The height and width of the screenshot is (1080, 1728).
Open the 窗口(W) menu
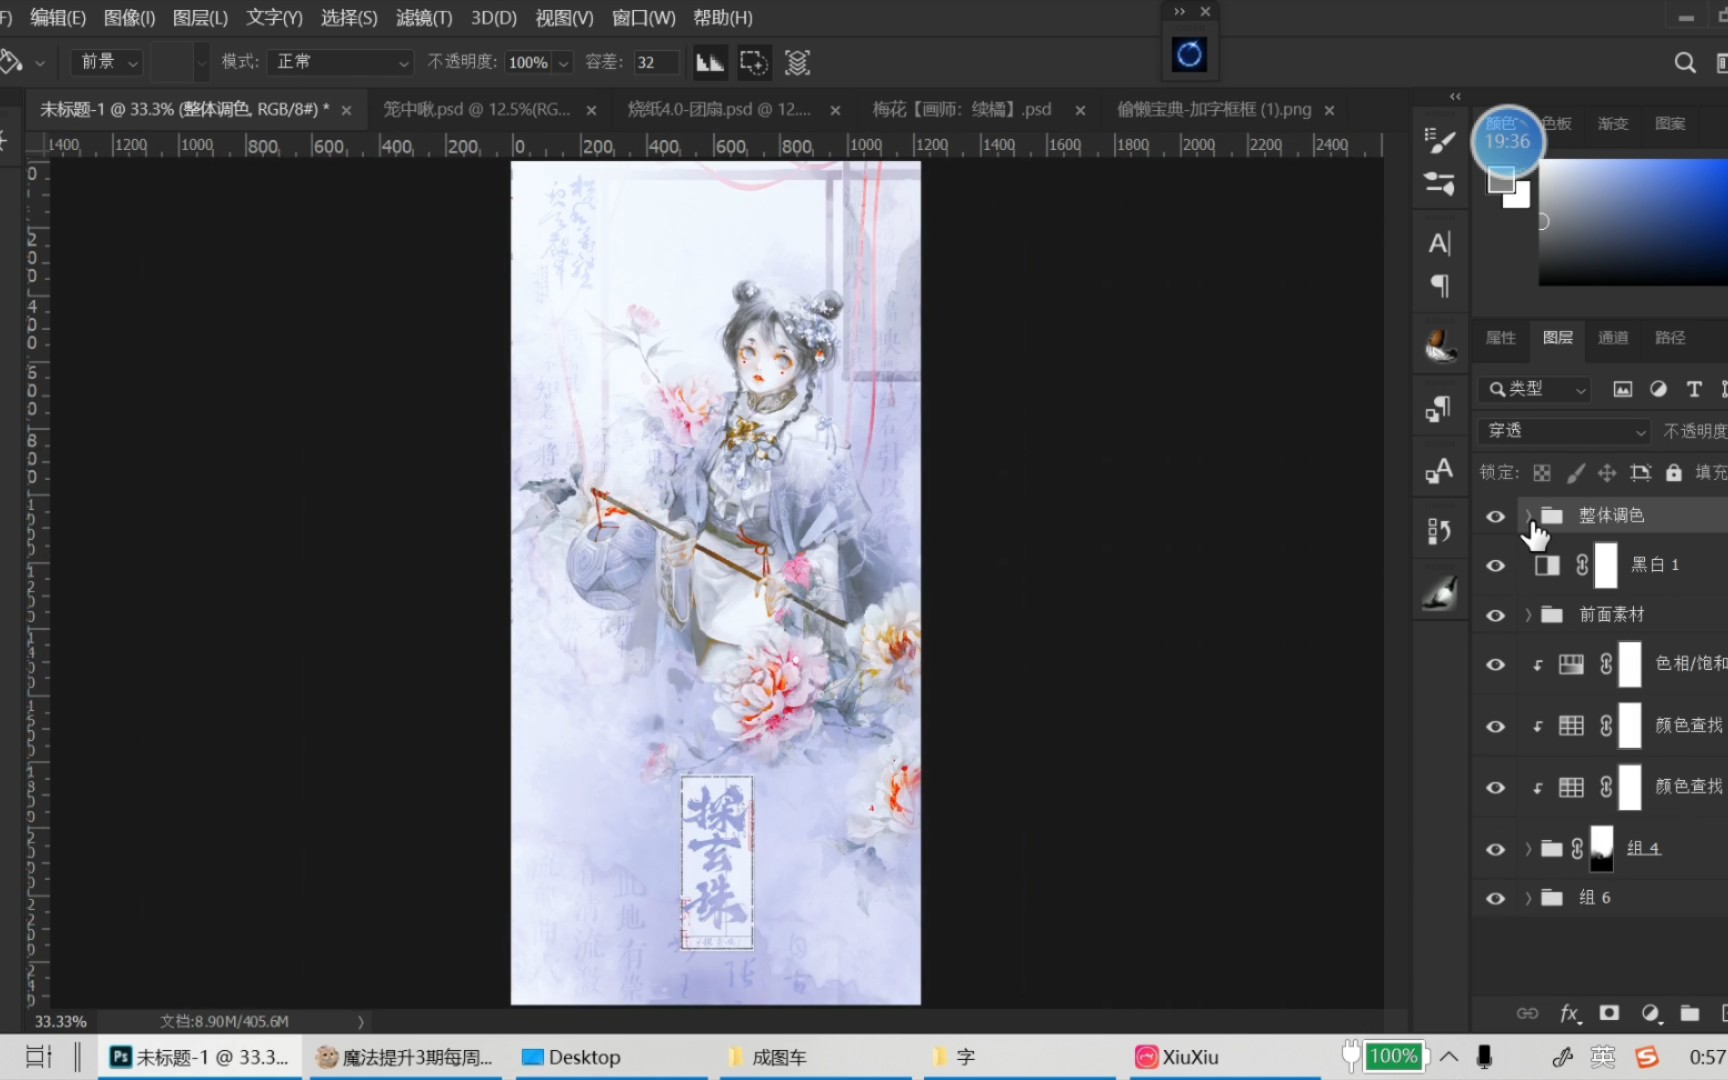tap(643, 18)
